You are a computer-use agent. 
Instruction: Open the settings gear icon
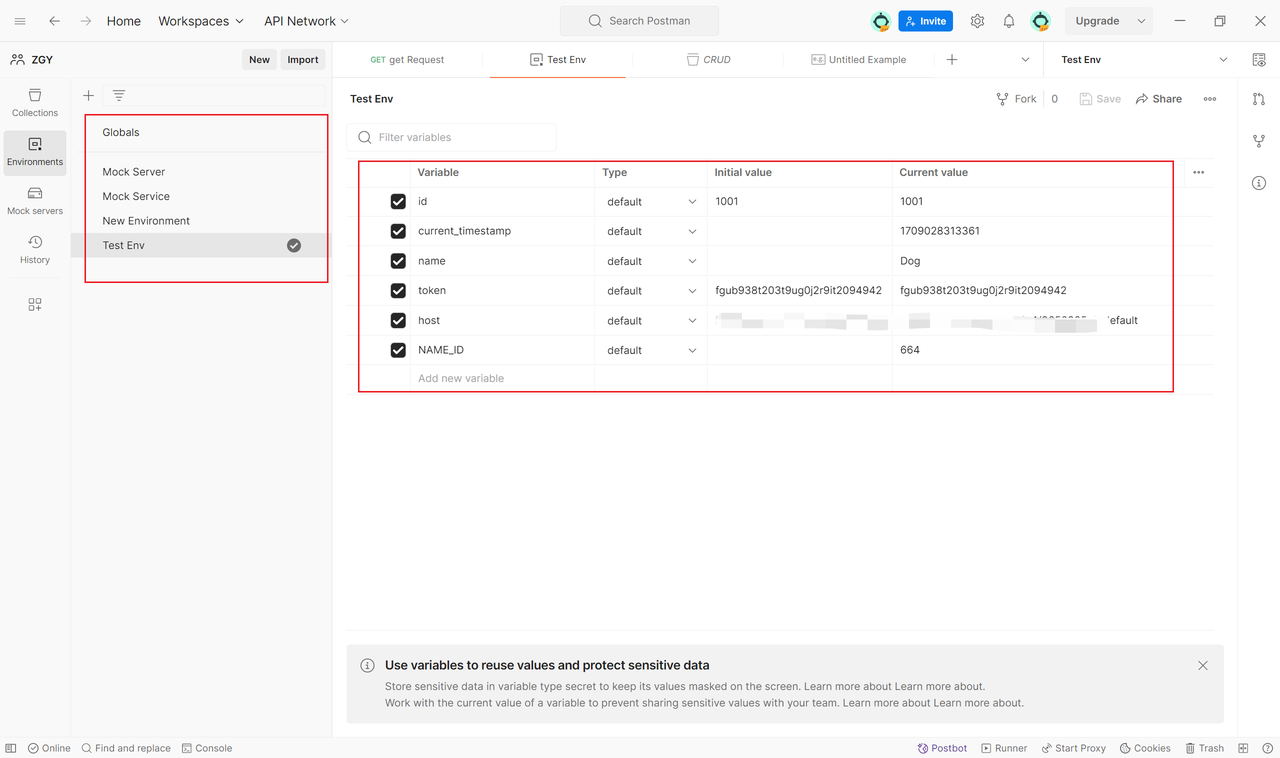tap(977, 21)
